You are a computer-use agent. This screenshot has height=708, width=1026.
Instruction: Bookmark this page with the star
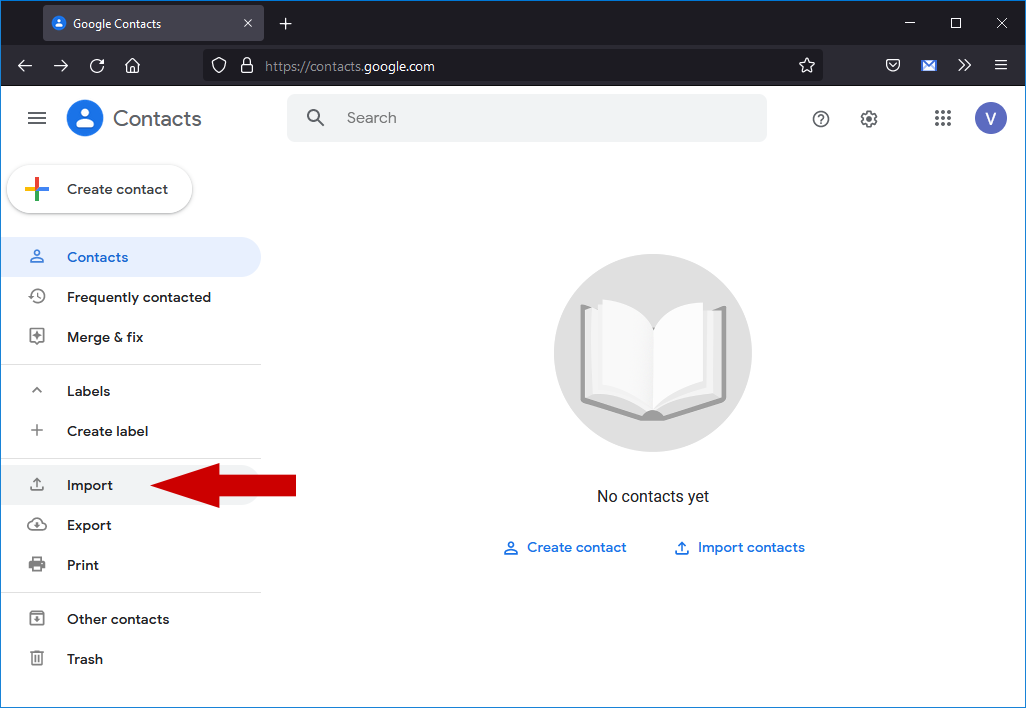coord(806,65)
